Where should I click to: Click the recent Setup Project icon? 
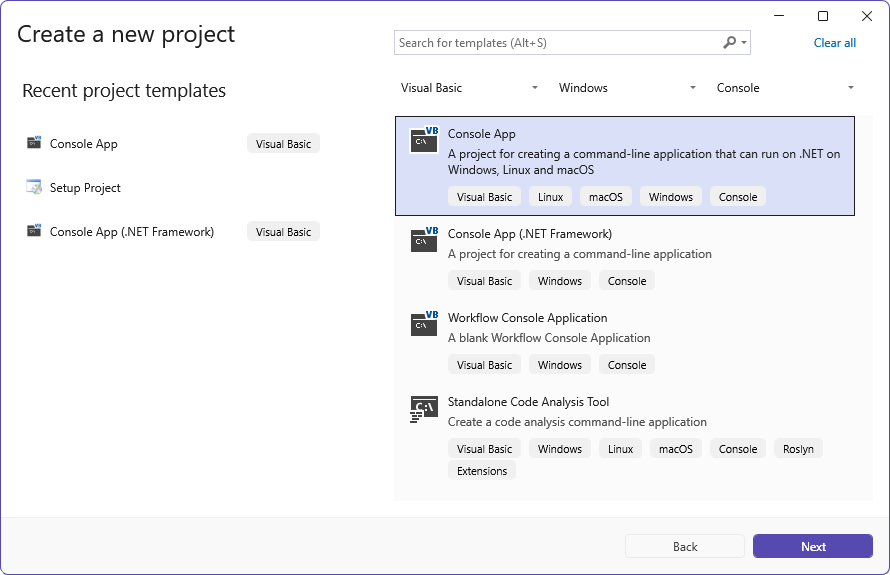tap(34, 187)
